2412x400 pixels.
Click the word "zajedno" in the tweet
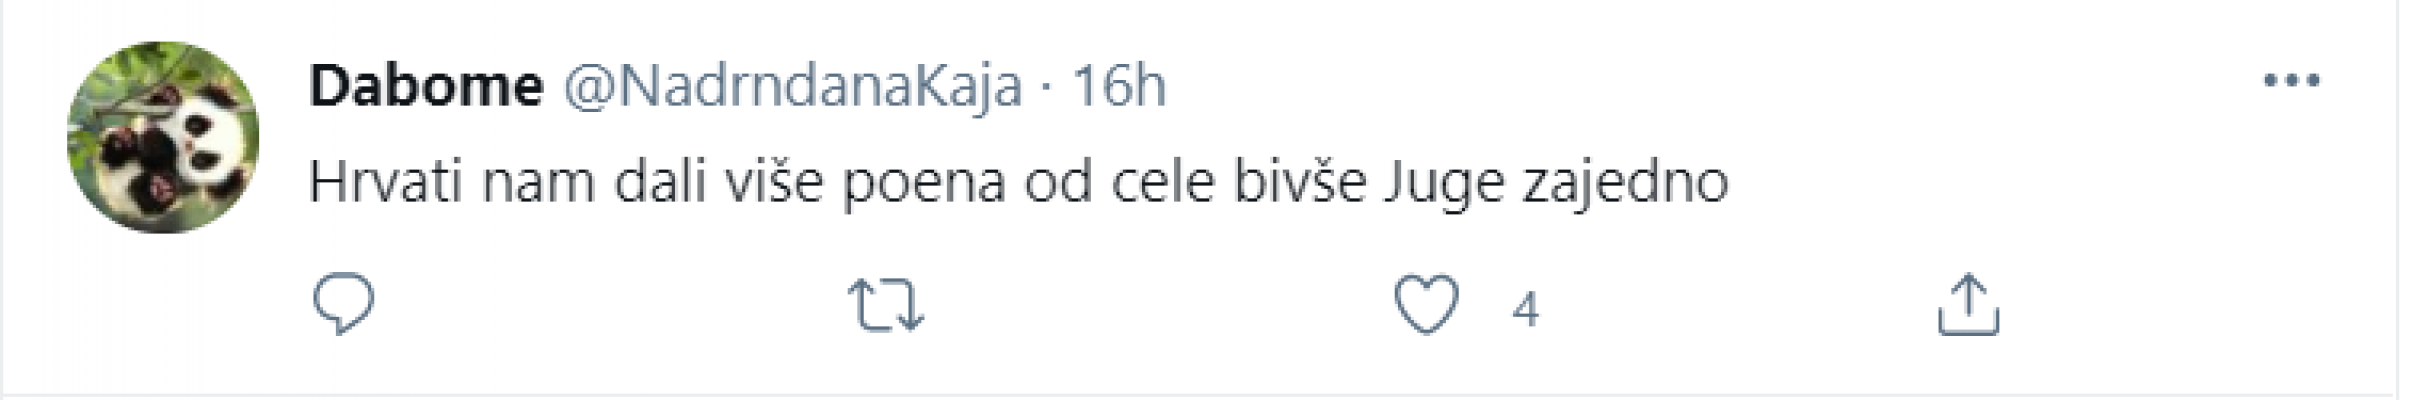(1625, 185)
